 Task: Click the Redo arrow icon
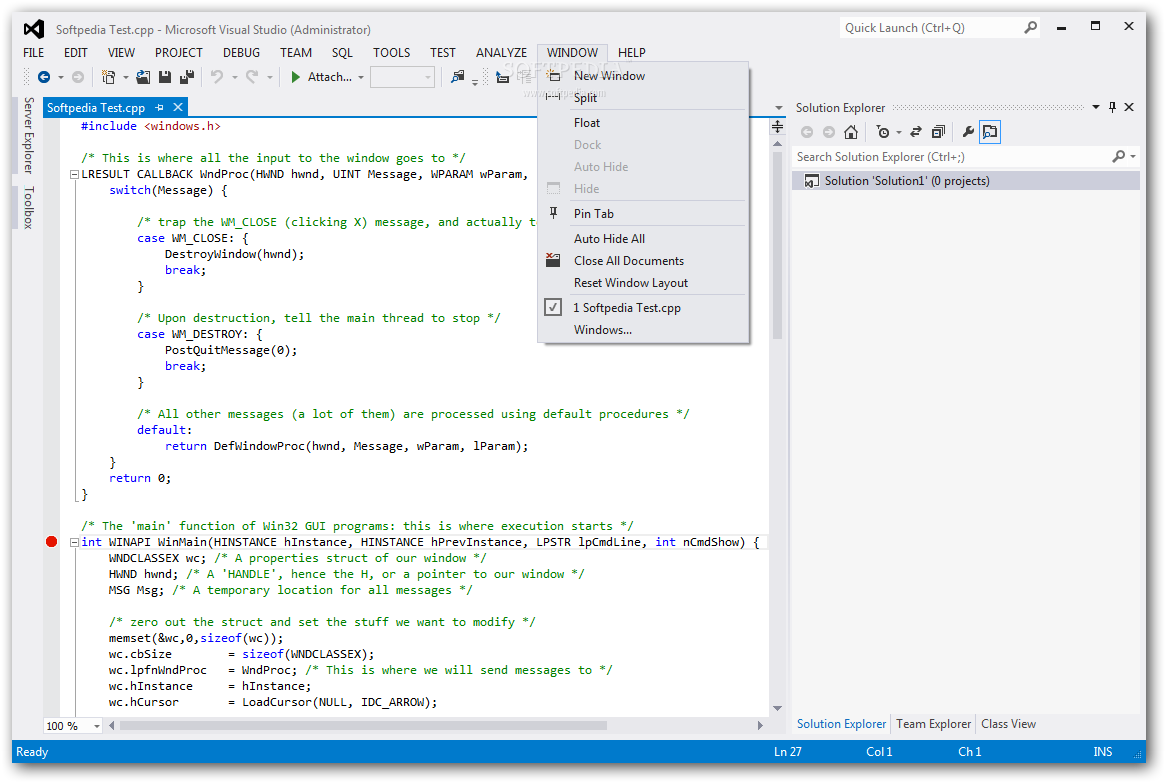click(x=252, y=77)
